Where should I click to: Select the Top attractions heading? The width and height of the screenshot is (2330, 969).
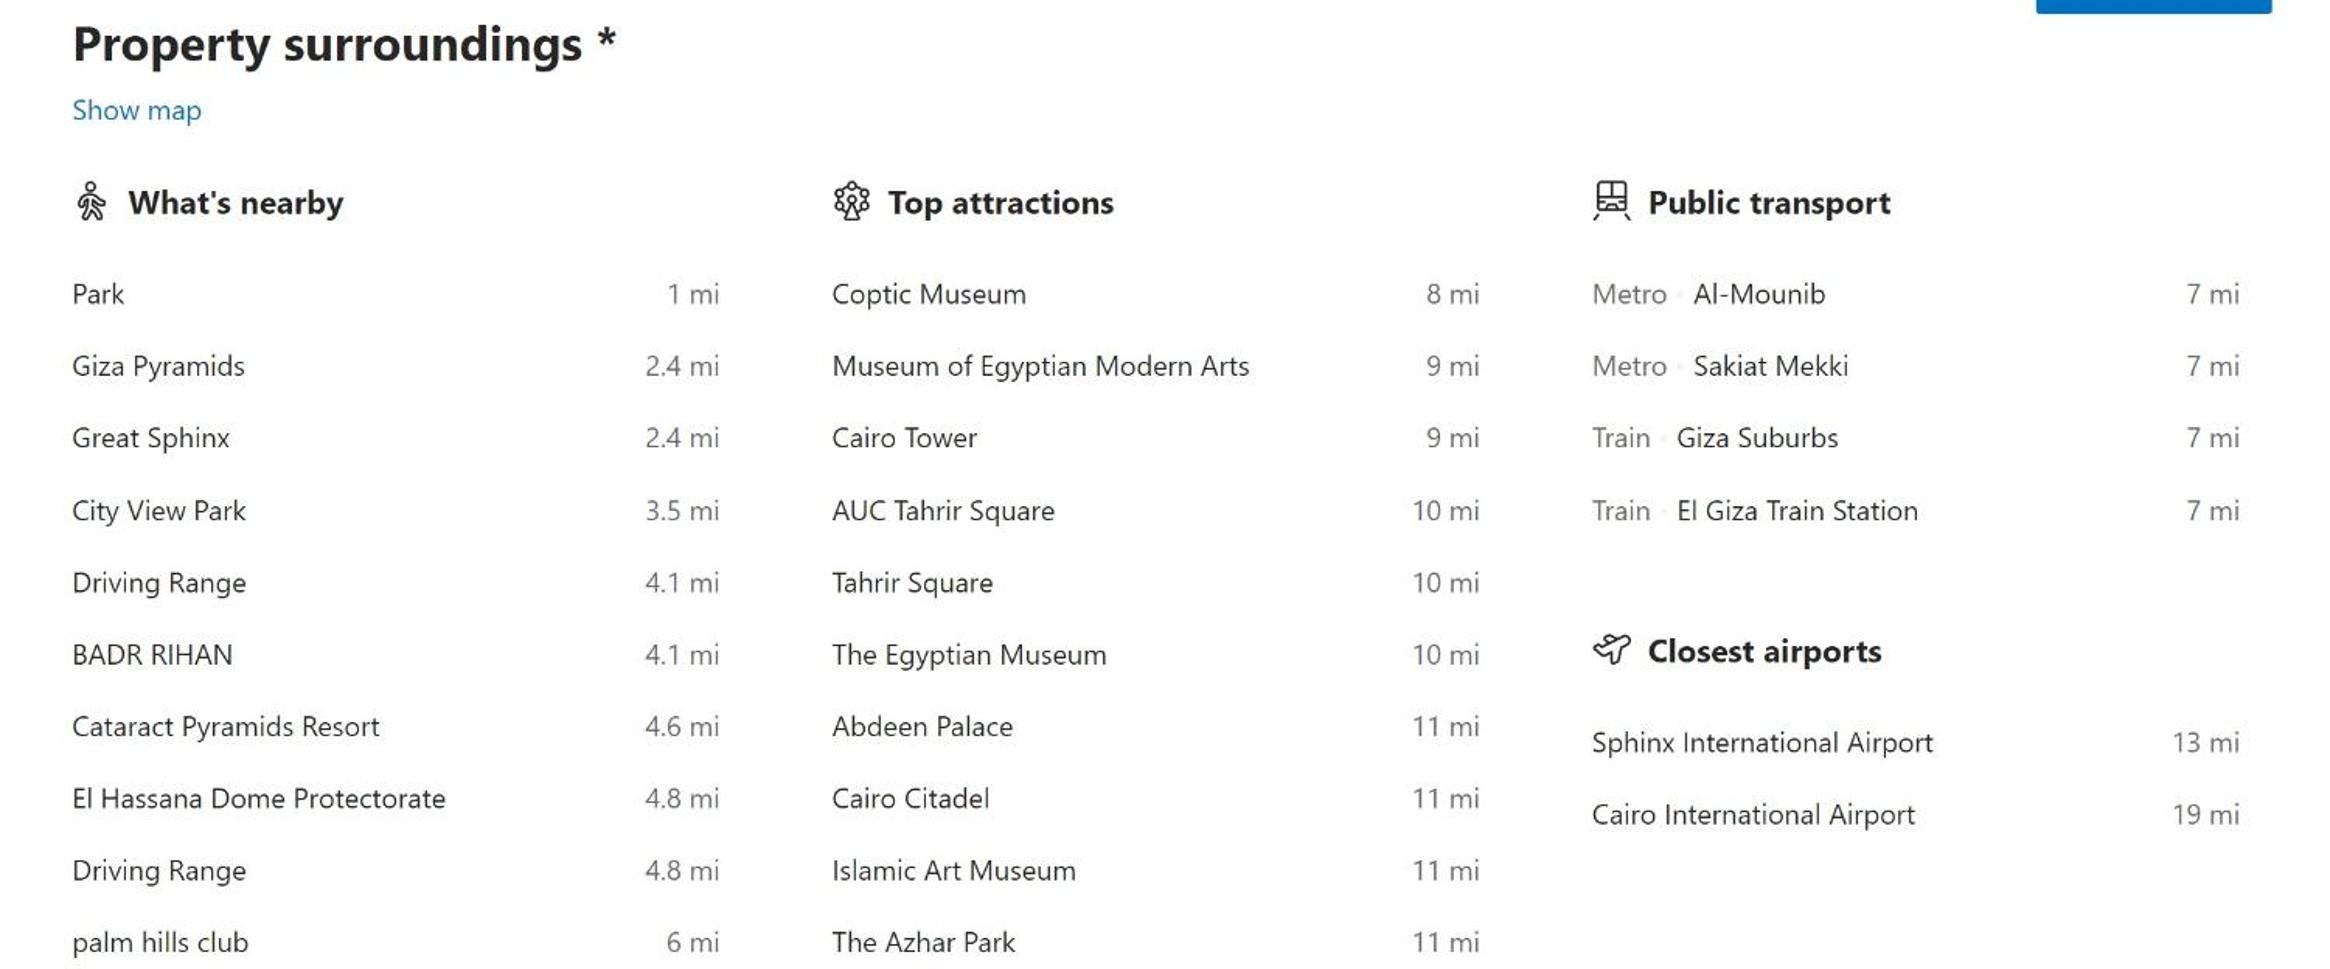click(1000, 203)
